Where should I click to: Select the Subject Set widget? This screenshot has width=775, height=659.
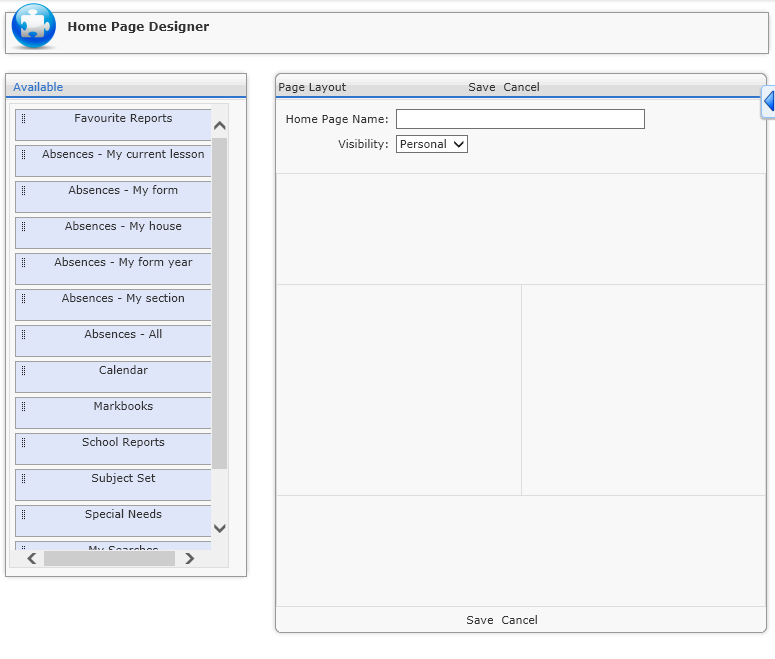point(113,486)
